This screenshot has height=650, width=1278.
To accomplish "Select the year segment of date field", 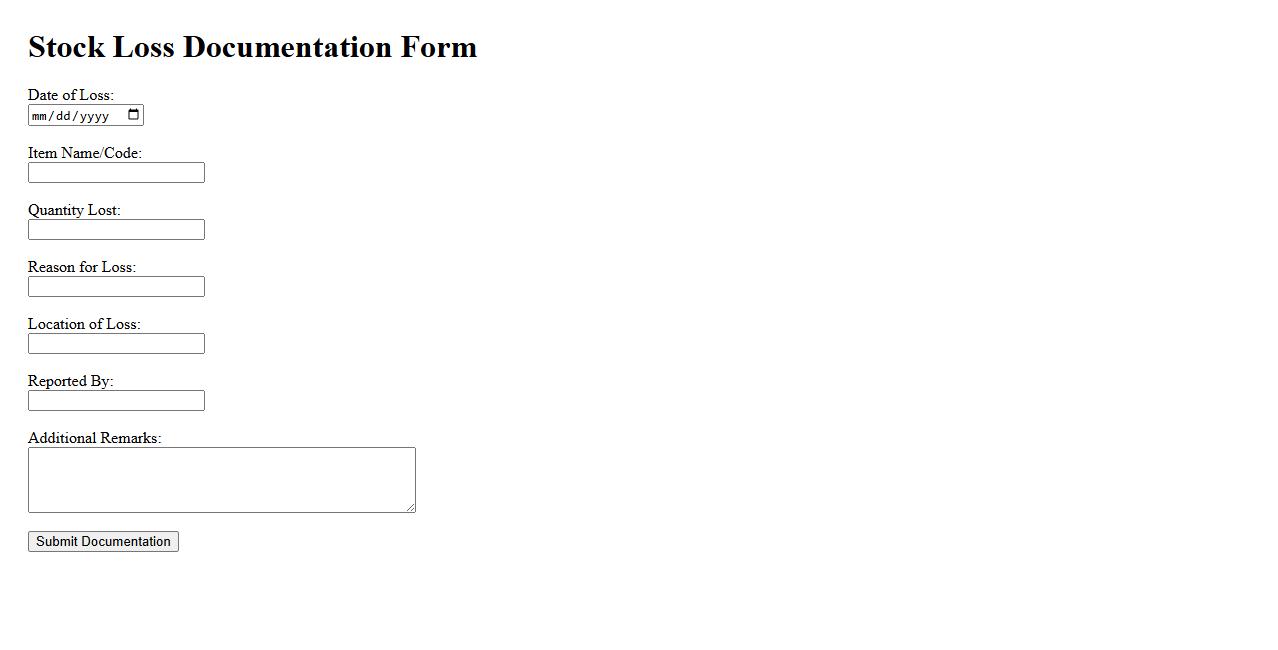I will [93, 116].
